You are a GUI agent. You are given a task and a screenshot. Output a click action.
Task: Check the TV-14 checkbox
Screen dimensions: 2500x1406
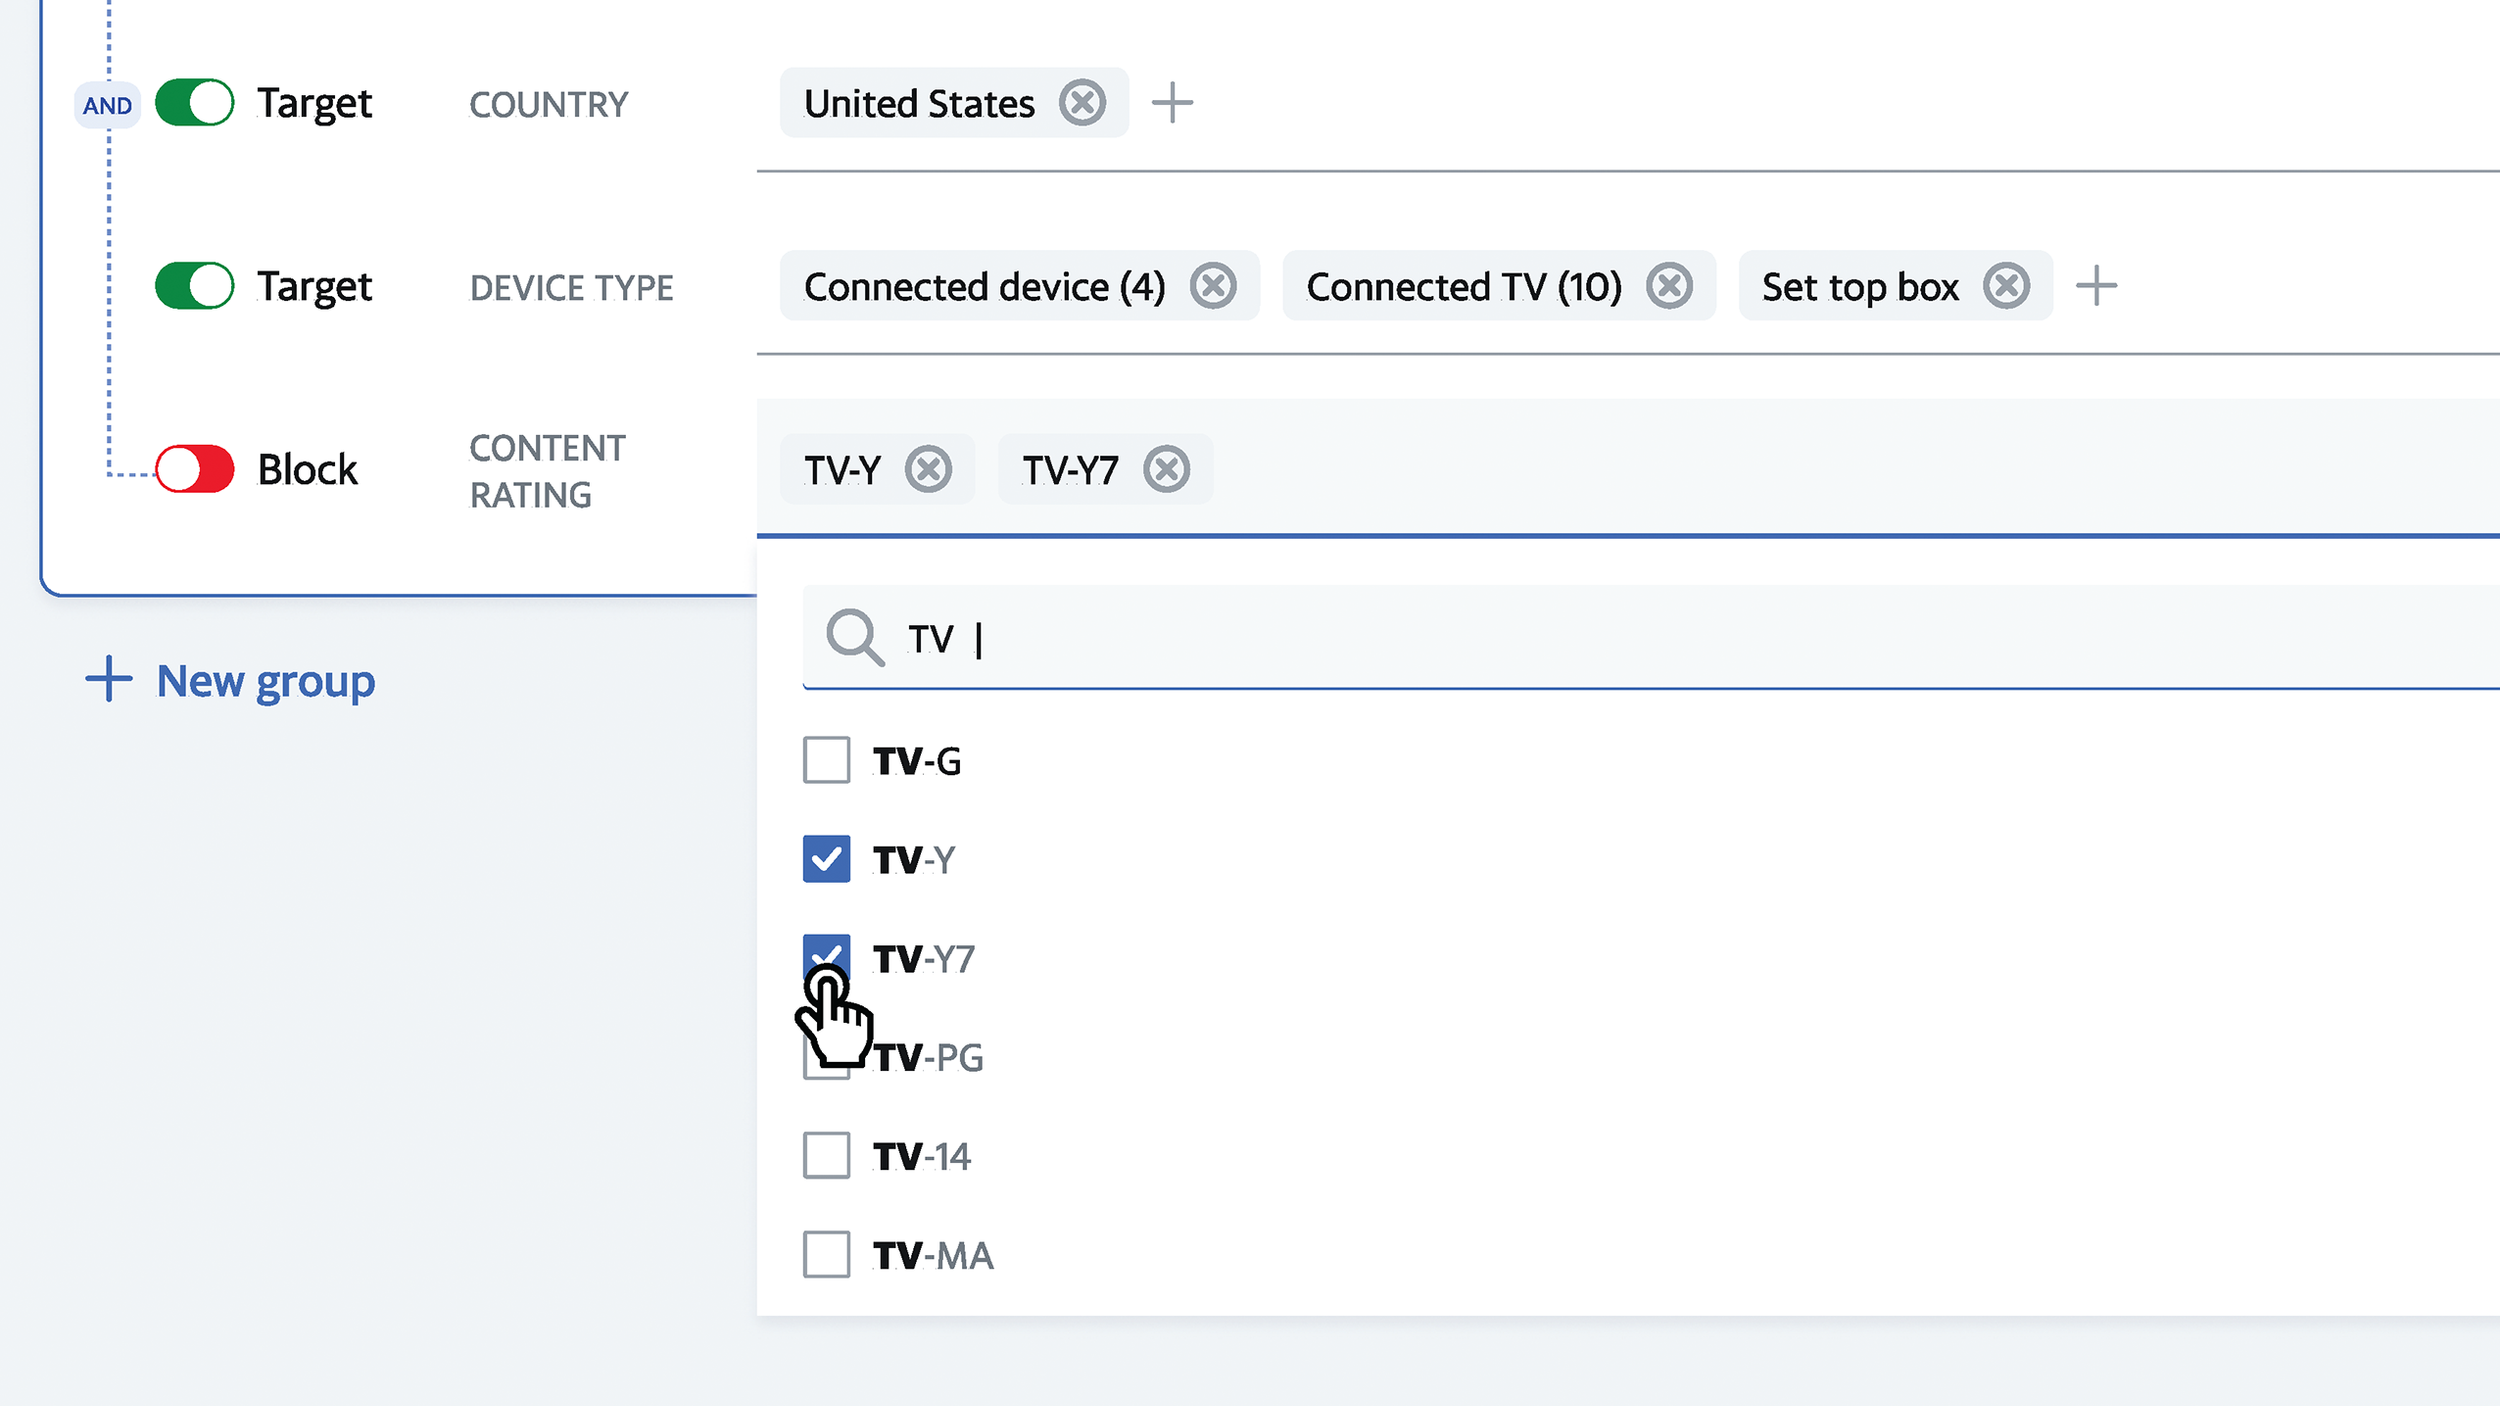826,1155
